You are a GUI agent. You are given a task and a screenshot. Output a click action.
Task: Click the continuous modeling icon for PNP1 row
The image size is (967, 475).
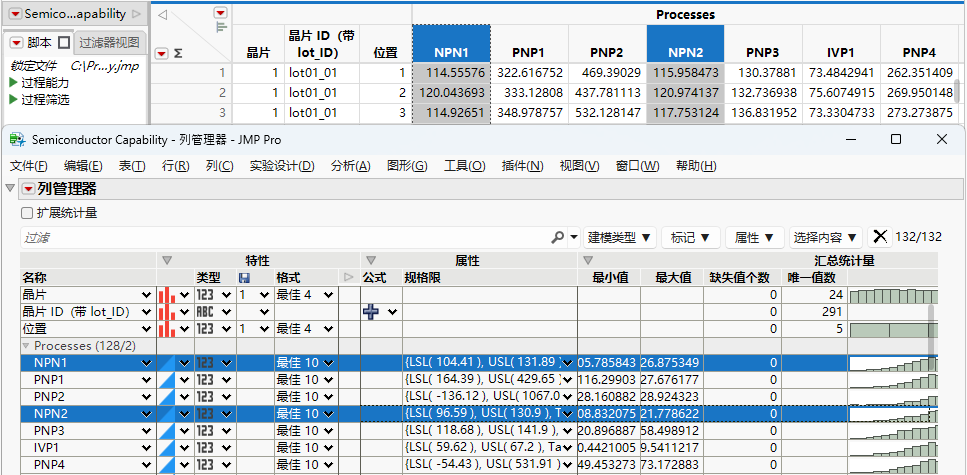point(167,379)
